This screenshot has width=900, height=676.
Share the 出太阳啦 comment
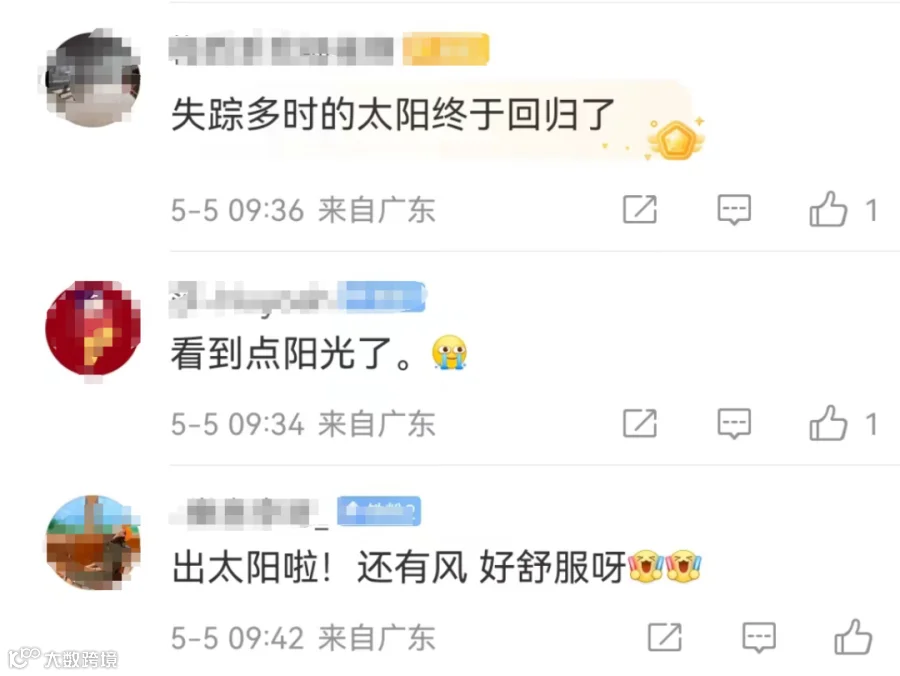click(665, 637)
